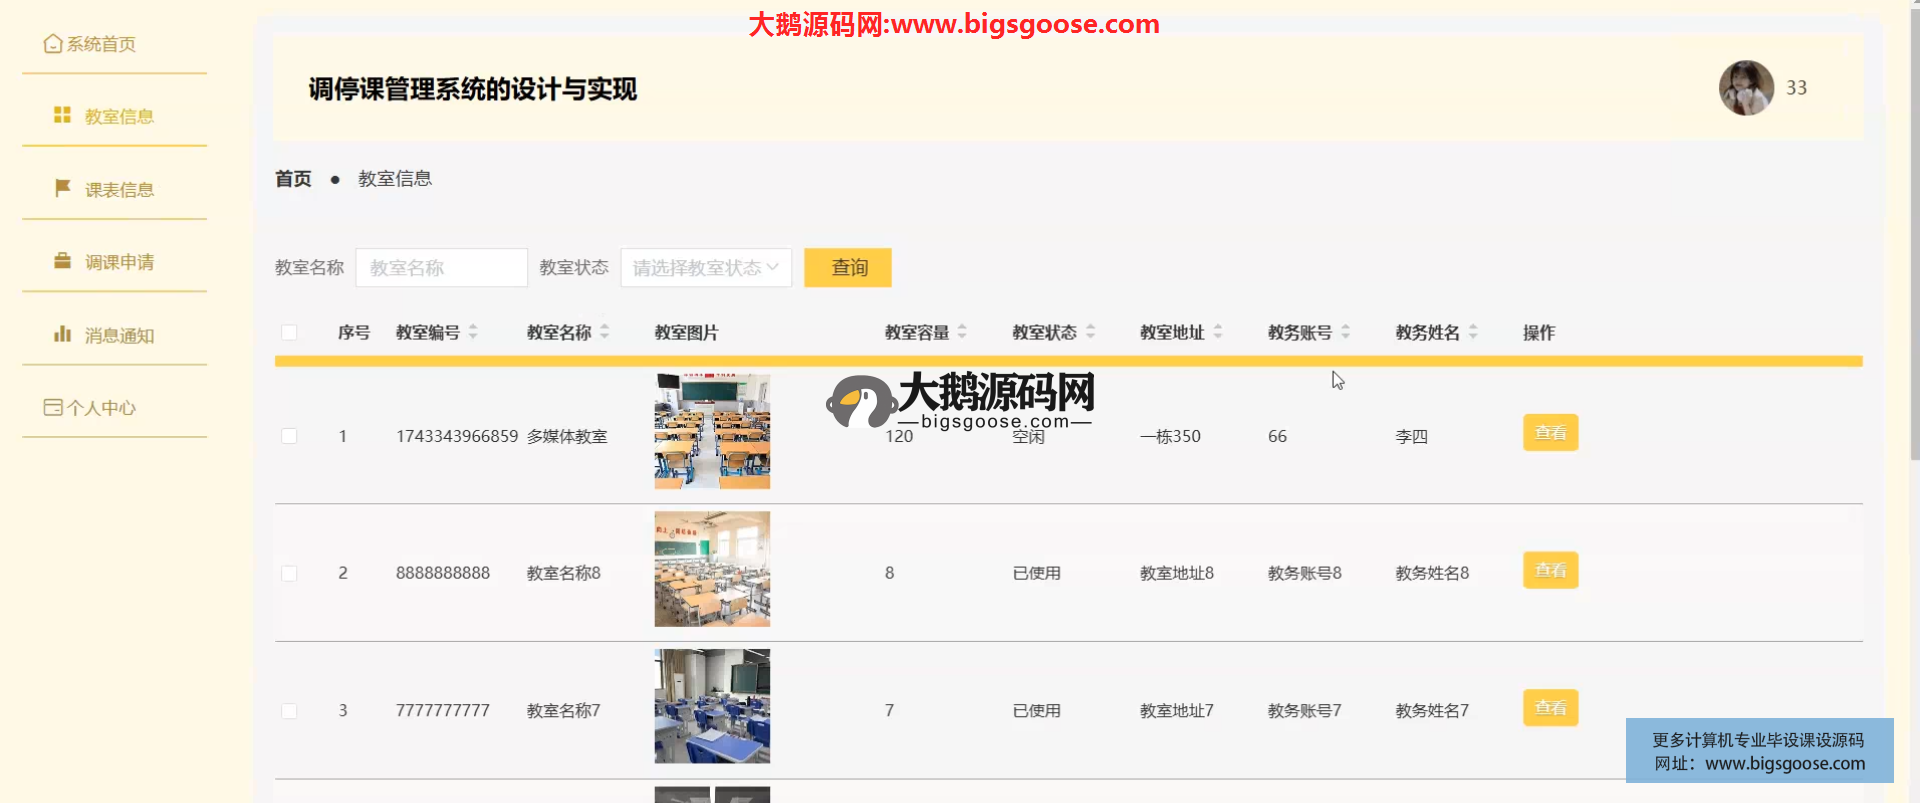Sort by 教室状态 using its sort arrows
Viewport: 1920px width, 803px height.
(x=1090, y=332)
